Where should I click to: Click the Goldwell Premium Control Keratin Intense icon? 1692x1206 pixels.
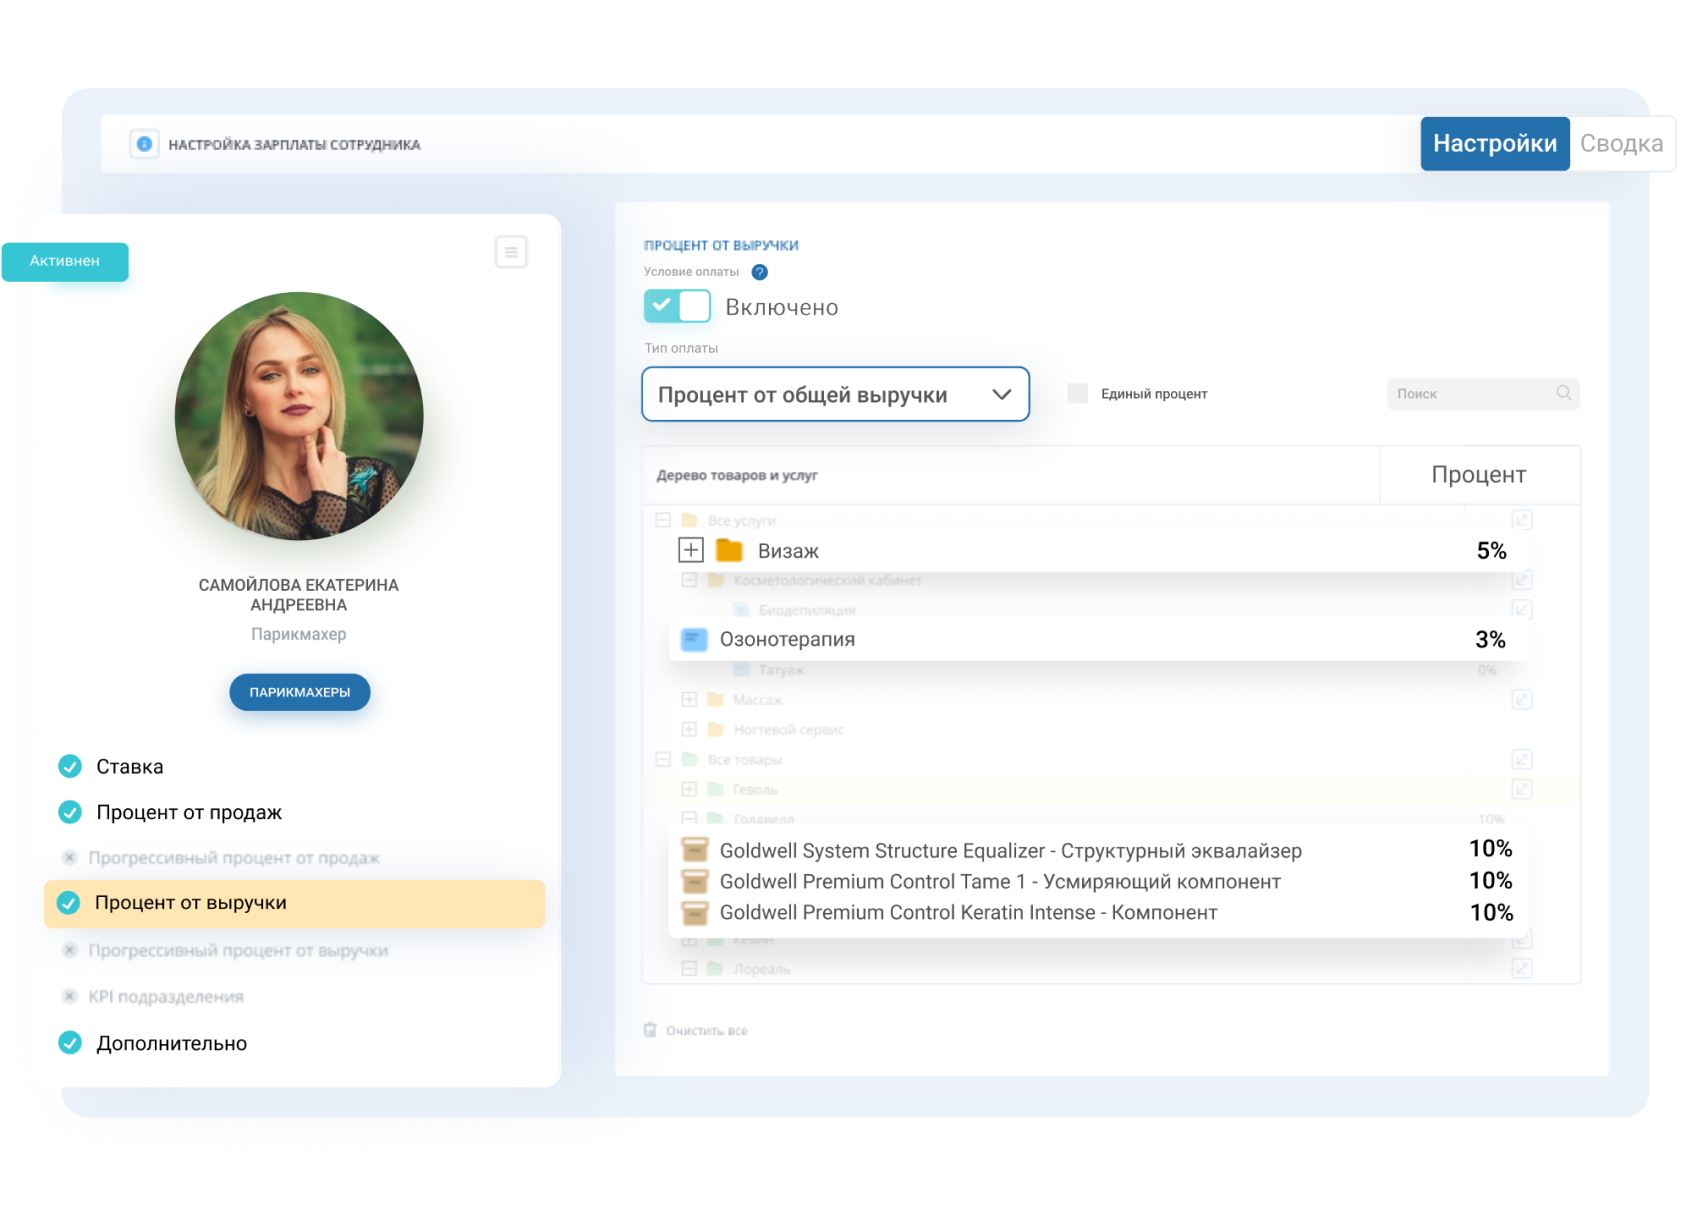pos(694,912)
